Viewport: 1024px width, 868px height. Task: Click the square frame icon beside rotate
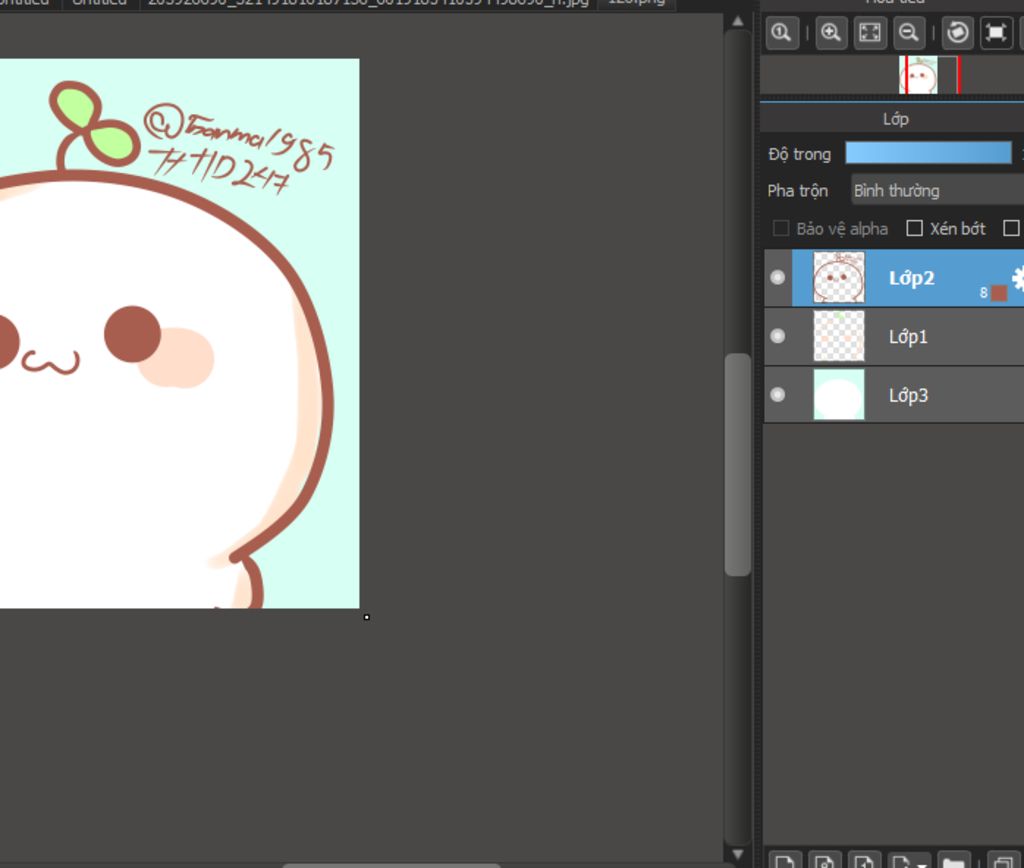coord(996,33)
